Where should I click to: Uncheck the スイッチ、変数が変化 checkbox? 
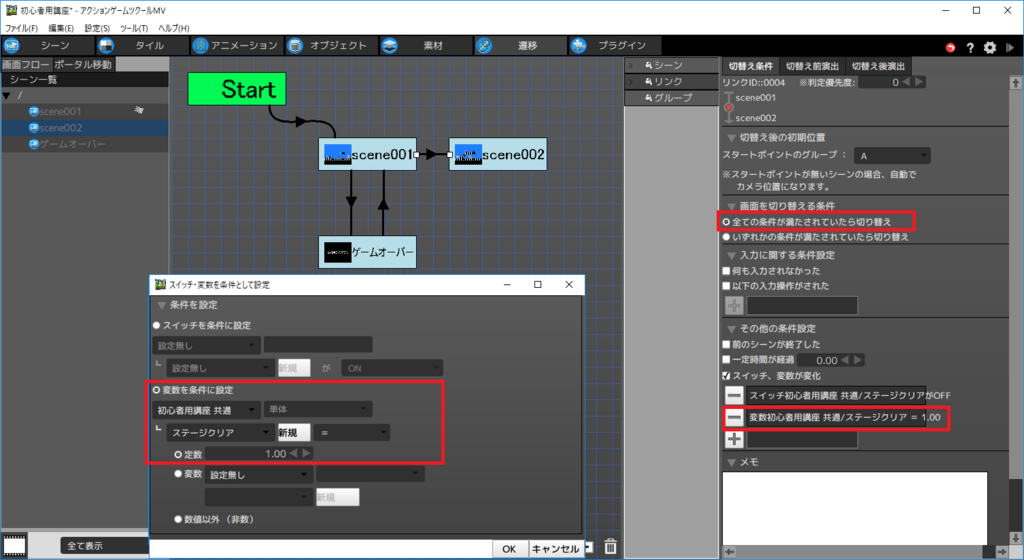point(726,375)
